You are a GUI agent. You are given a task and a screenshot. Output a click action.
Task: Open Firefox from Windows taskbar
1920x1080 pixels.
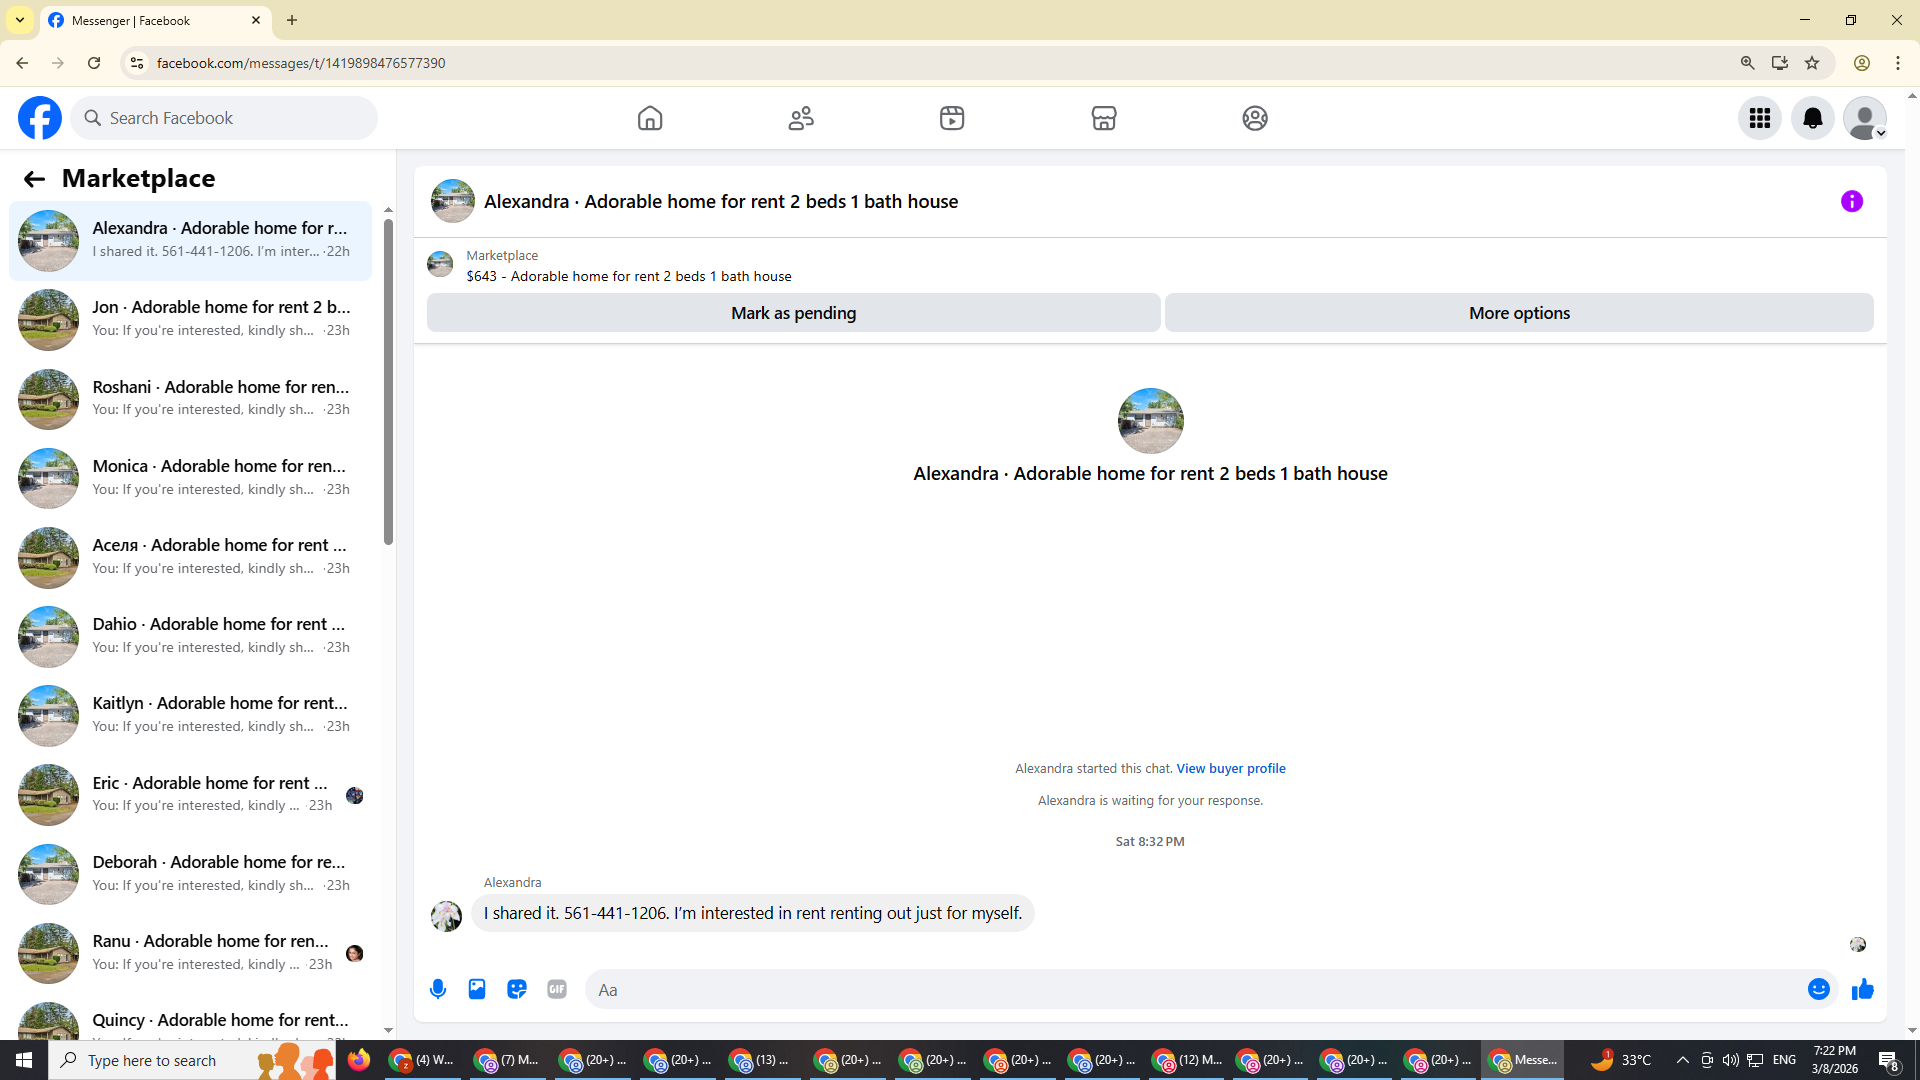(x=359, y=1059)
